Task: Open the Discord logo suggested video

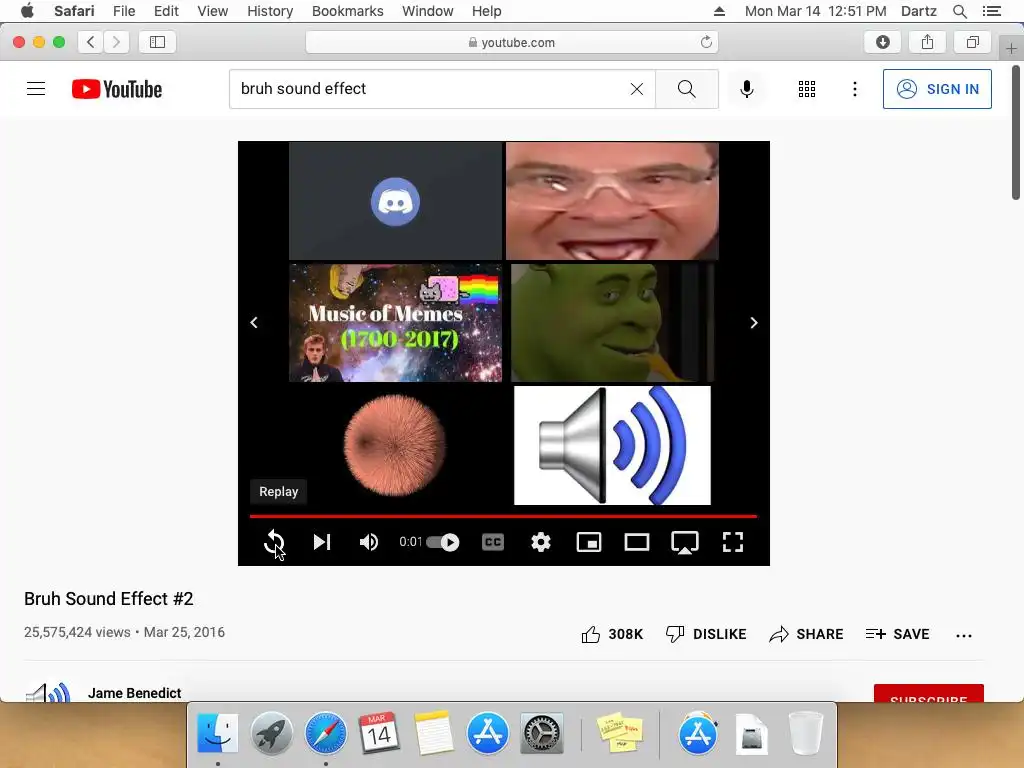Action: point(396,201)
